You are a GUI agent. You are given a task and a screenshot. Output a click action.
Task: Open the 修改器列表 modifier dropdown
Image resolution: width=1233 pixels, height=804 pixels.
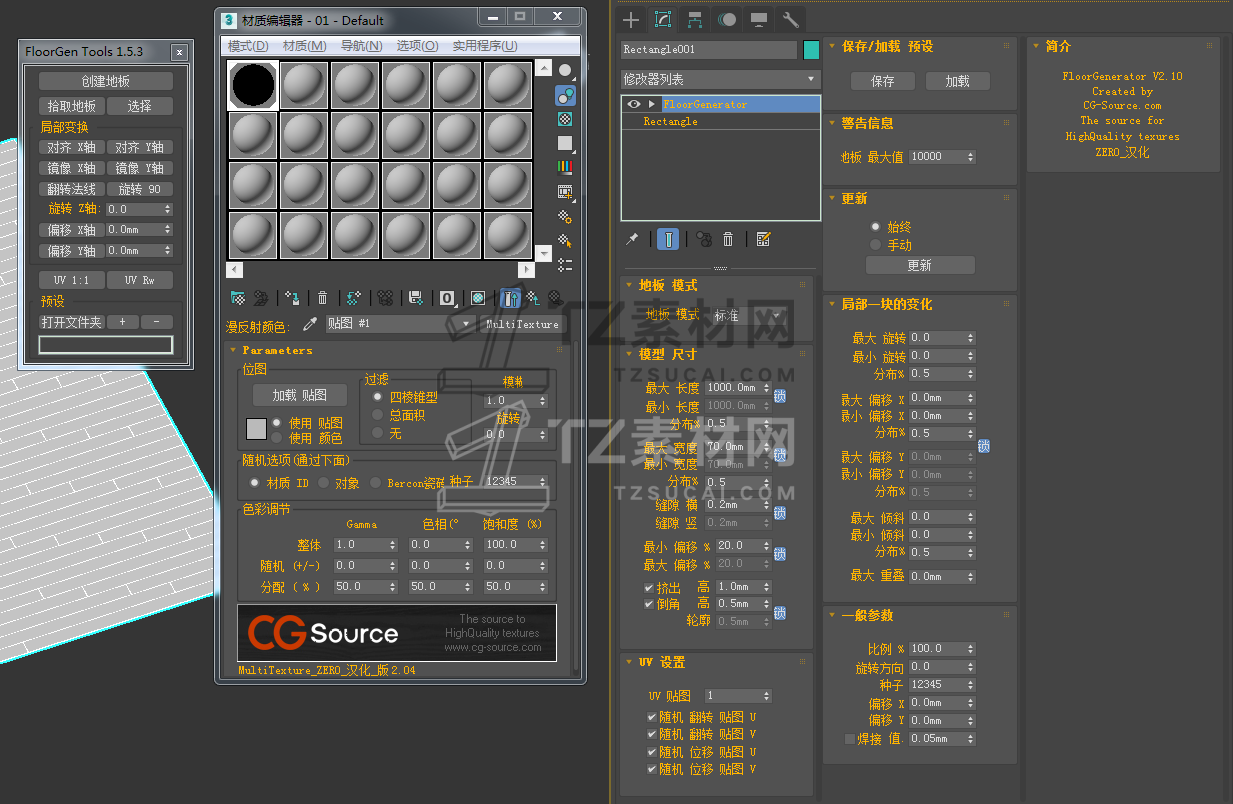719,78
